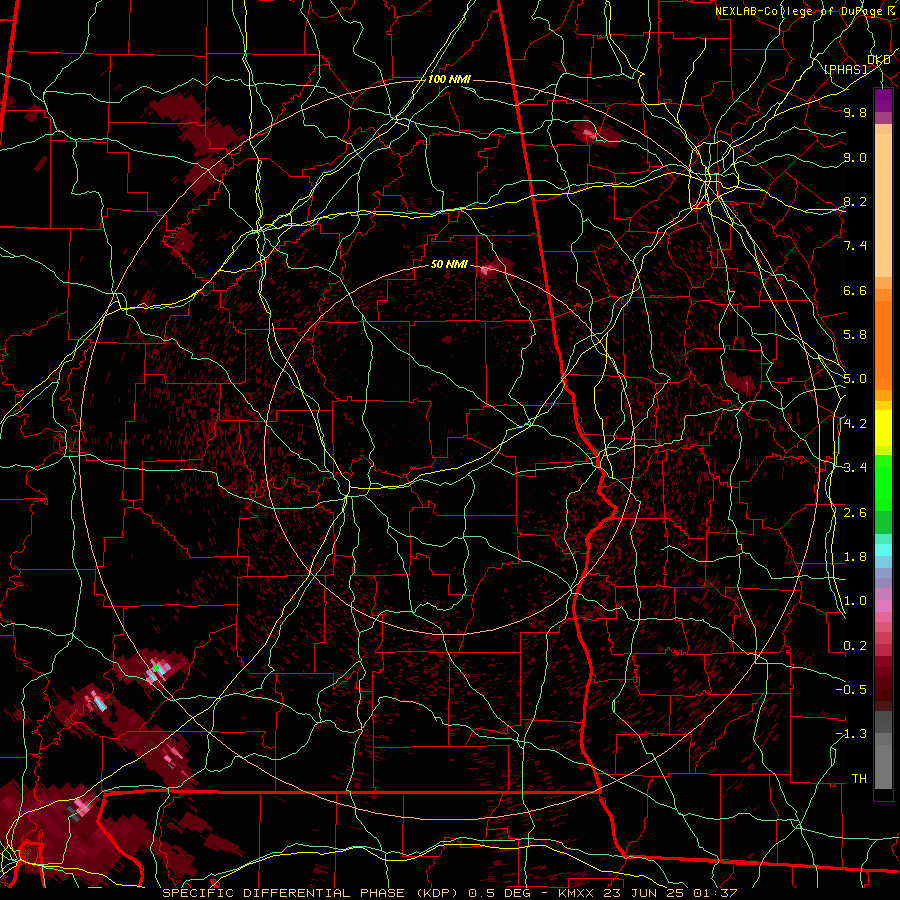The height and width of the screenshot is (900, 900).
Task: Pick the orange segment of the color bar
Action: 883,339
